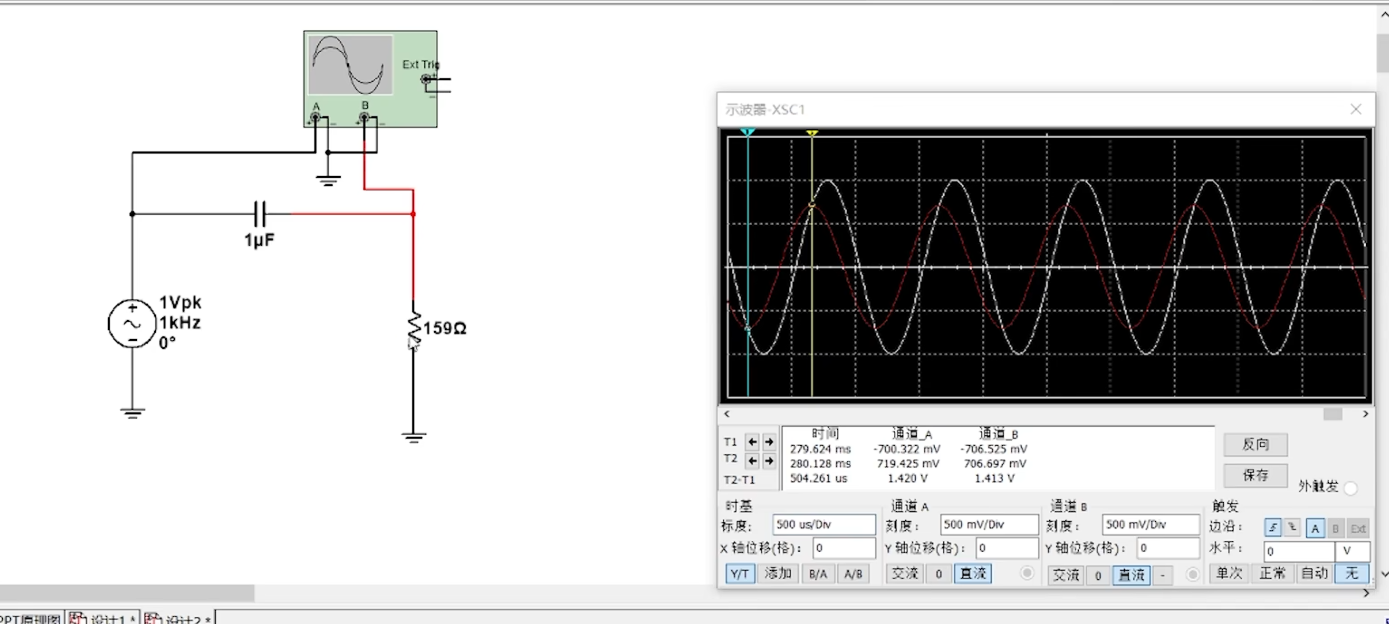Click the schematic horizontal scrollbar thumb

(x=127, y=594)
